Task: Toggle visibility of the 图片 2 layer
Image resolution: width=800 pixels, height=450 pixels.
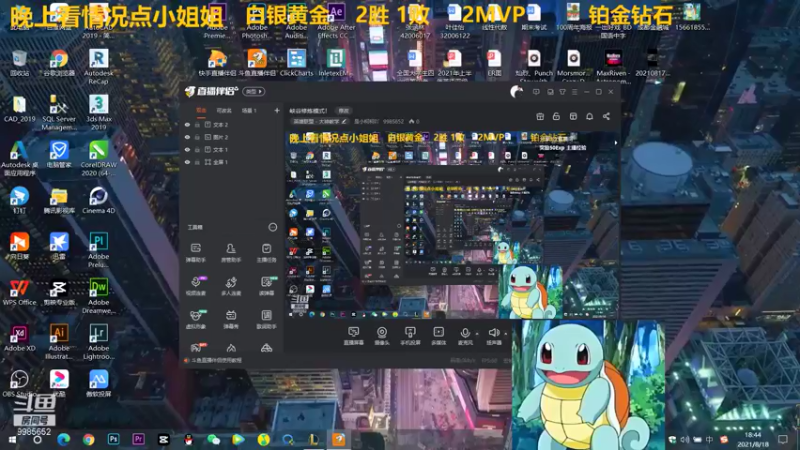Action: pyautogui.click(x=187, y=137)
